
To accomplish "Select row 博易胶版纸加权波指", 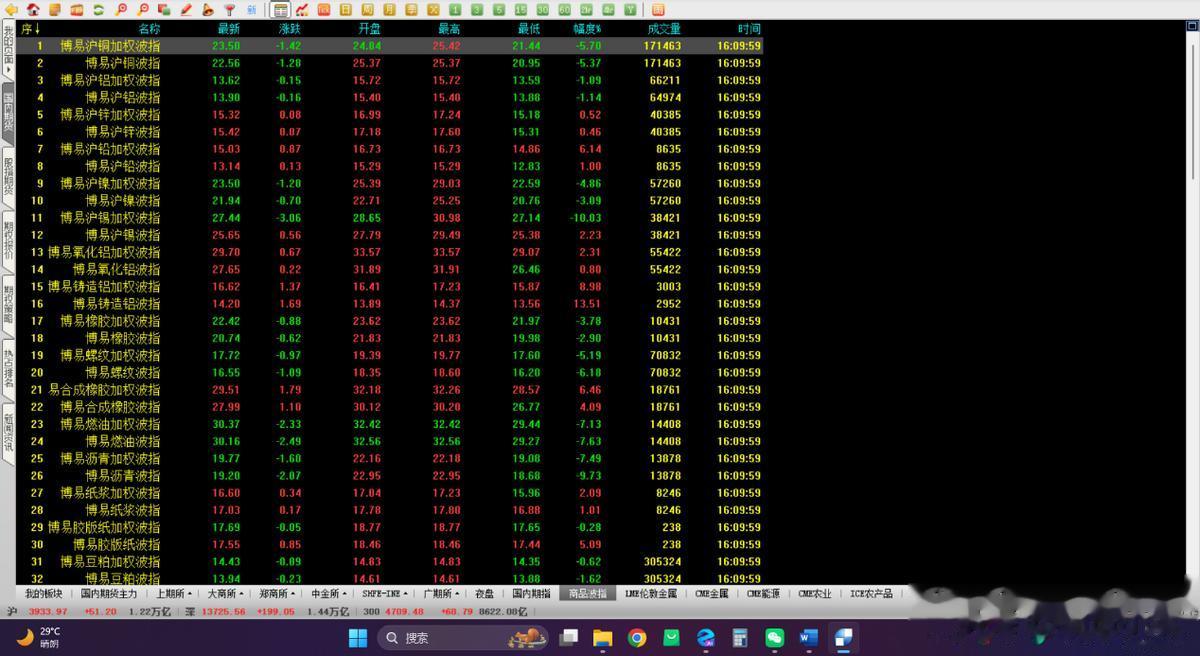I will point(391,527).
